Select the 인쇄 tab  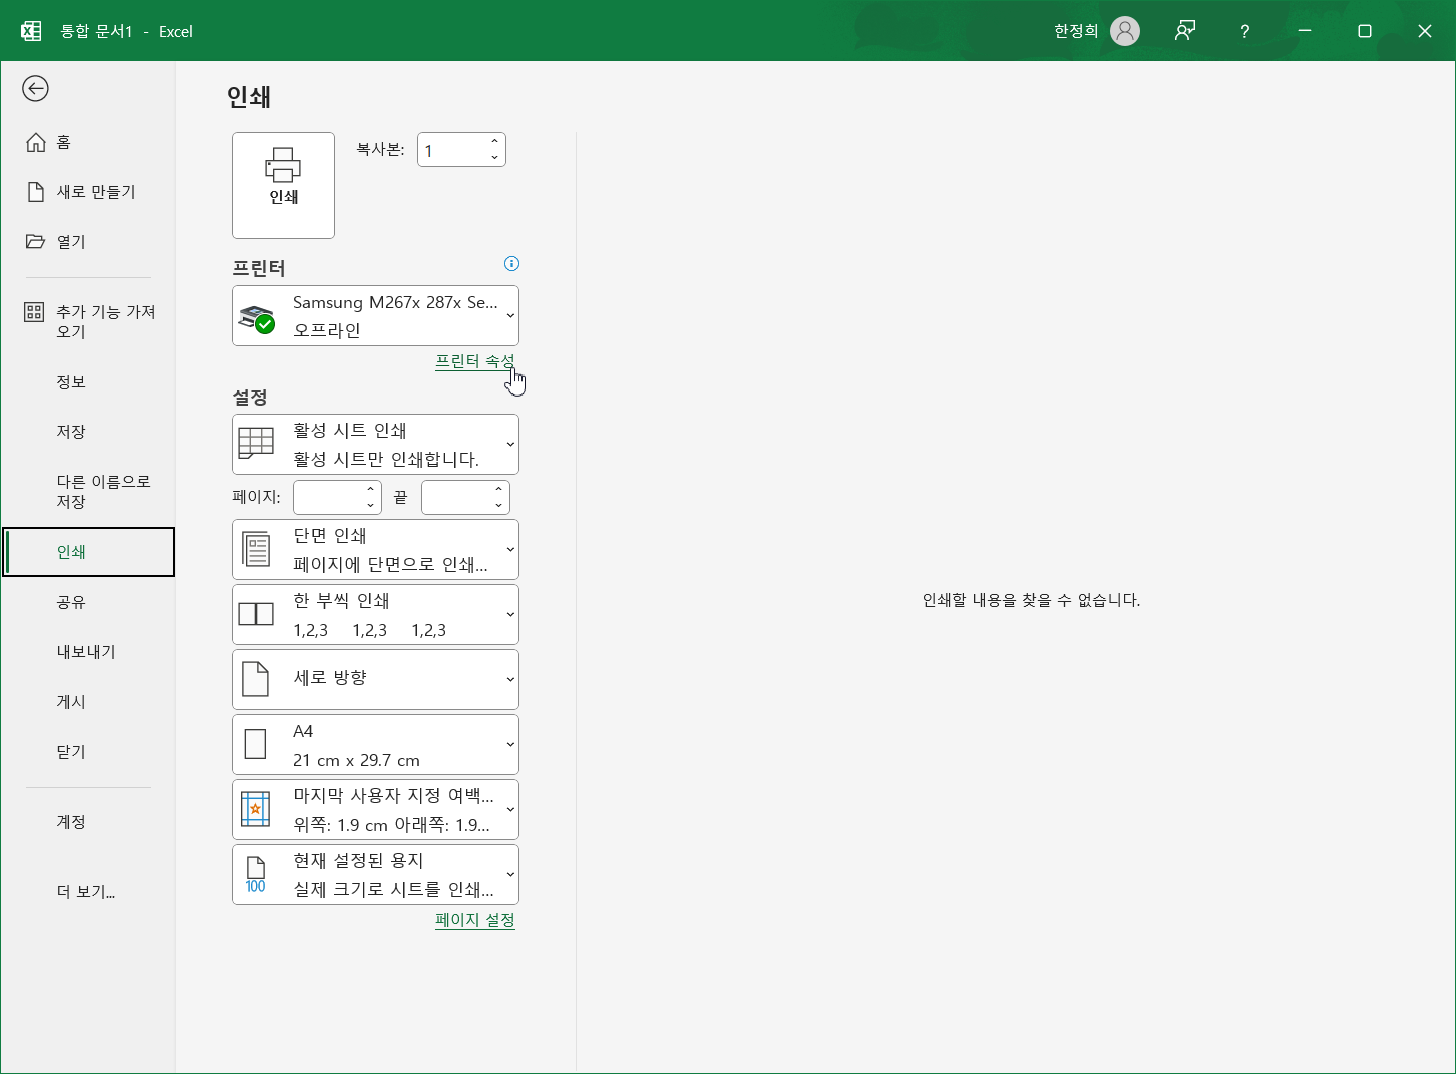88,552
